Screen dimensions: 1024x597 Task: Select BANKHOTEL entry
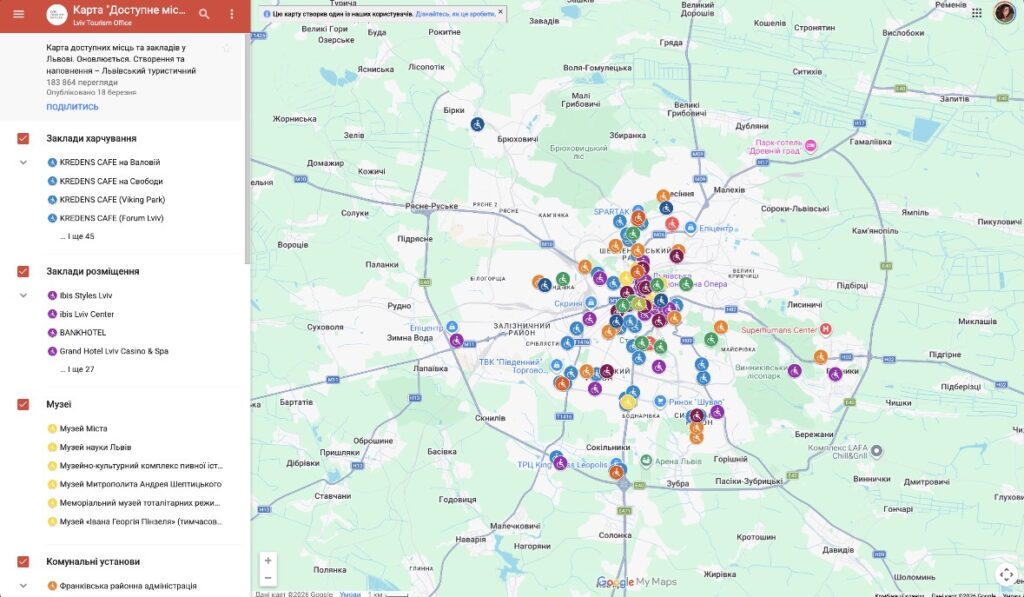[x=82, y=332]
